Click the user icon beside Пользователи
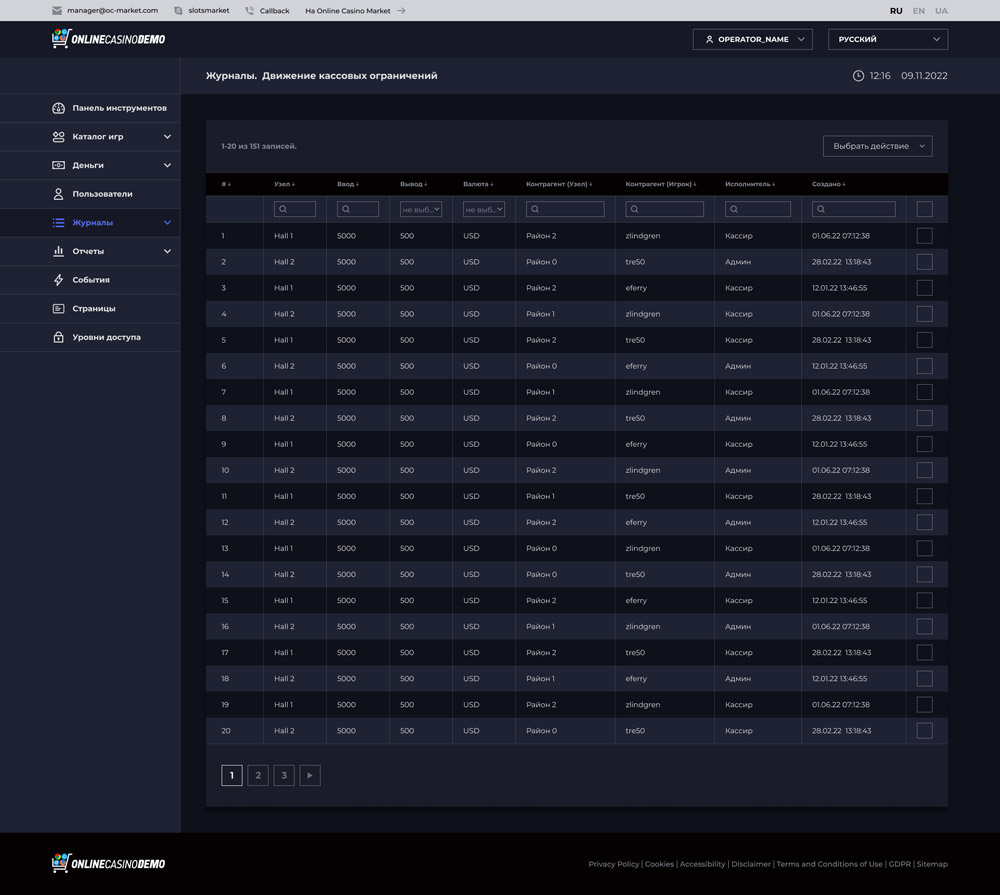The width and height of the screenshot is (1000, 895). click(58, 194)
